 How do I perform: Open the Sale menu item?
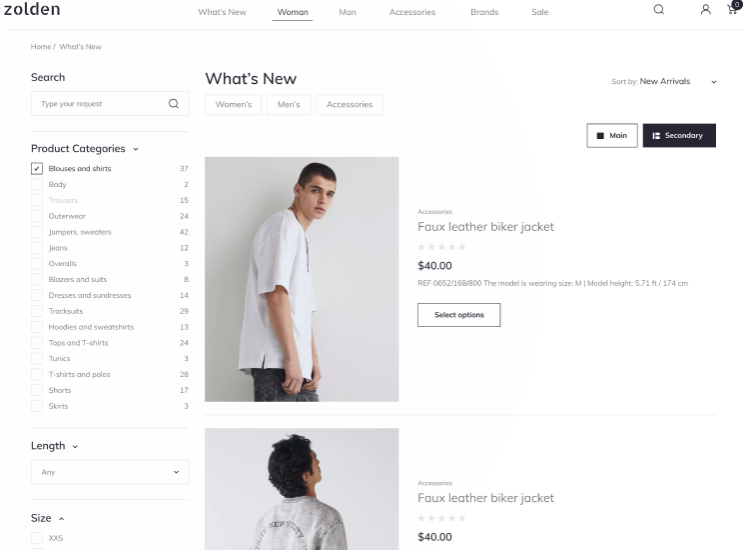tap(540, 12)
